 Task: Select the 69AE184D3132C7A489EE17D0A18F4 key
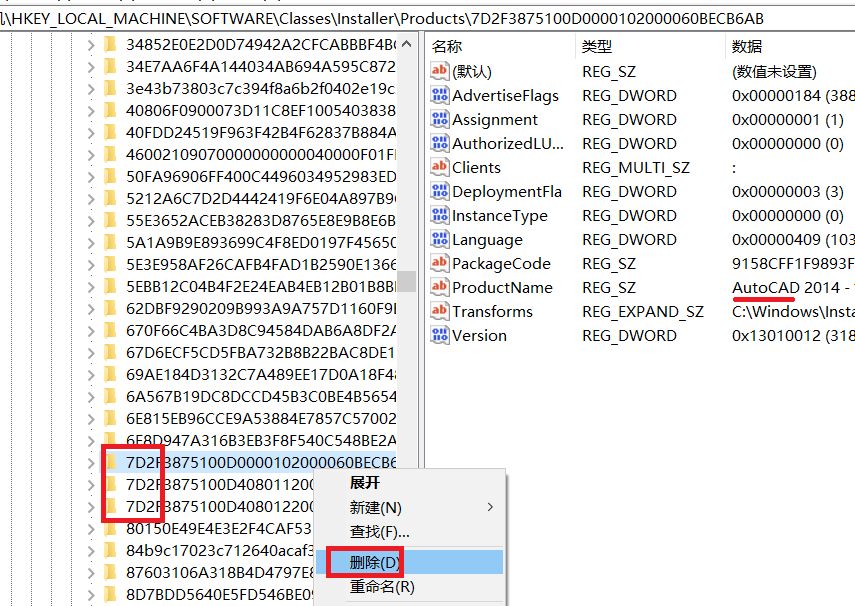(260, 374)
